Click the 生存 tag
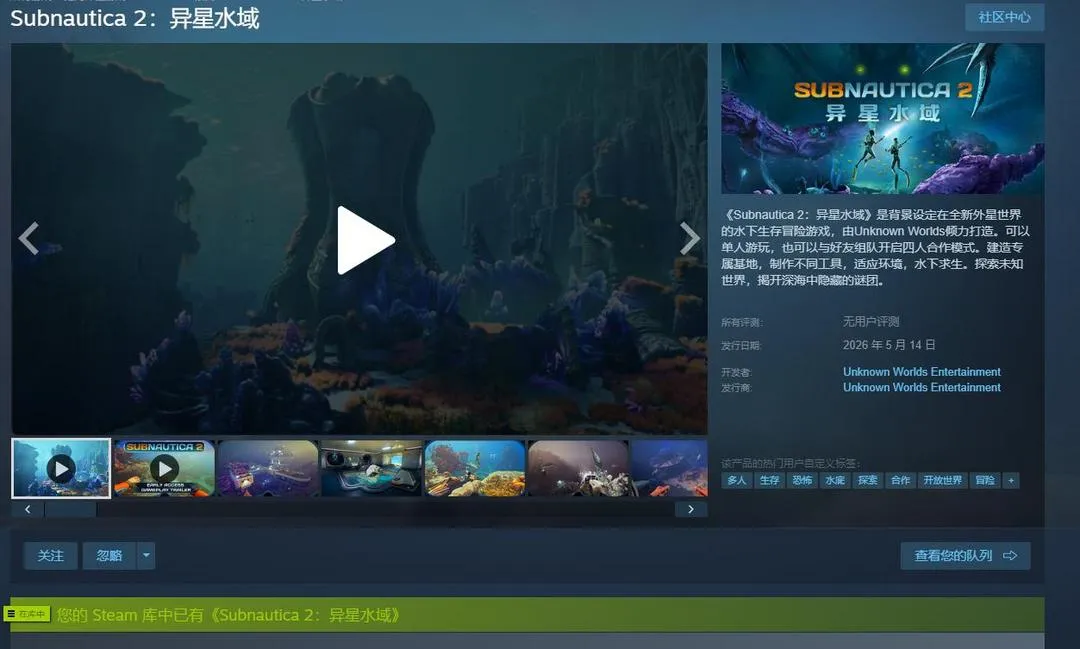This screenshot has height=649, width=1080. coord(769,480)
